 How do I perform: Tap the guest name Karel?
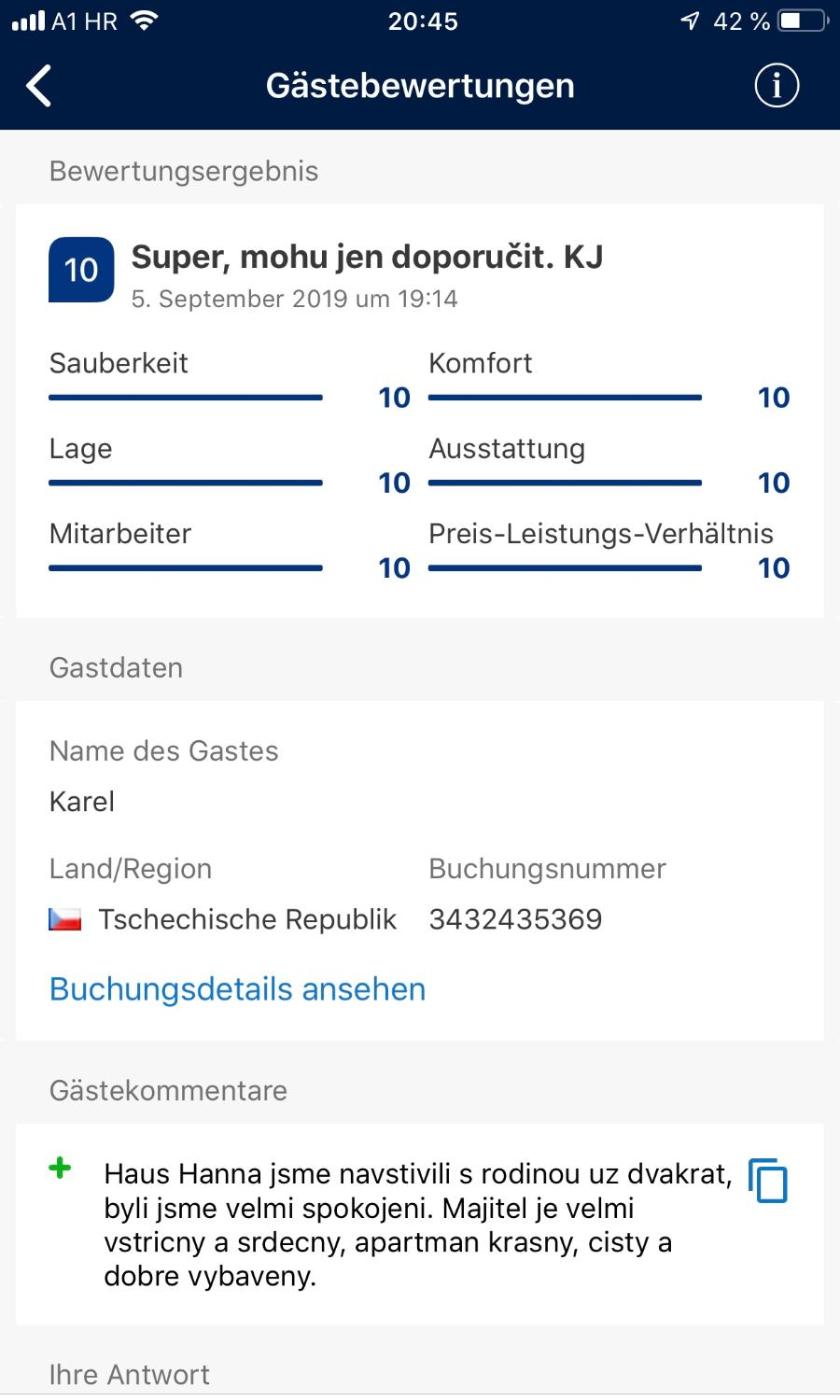click(82, 802)
